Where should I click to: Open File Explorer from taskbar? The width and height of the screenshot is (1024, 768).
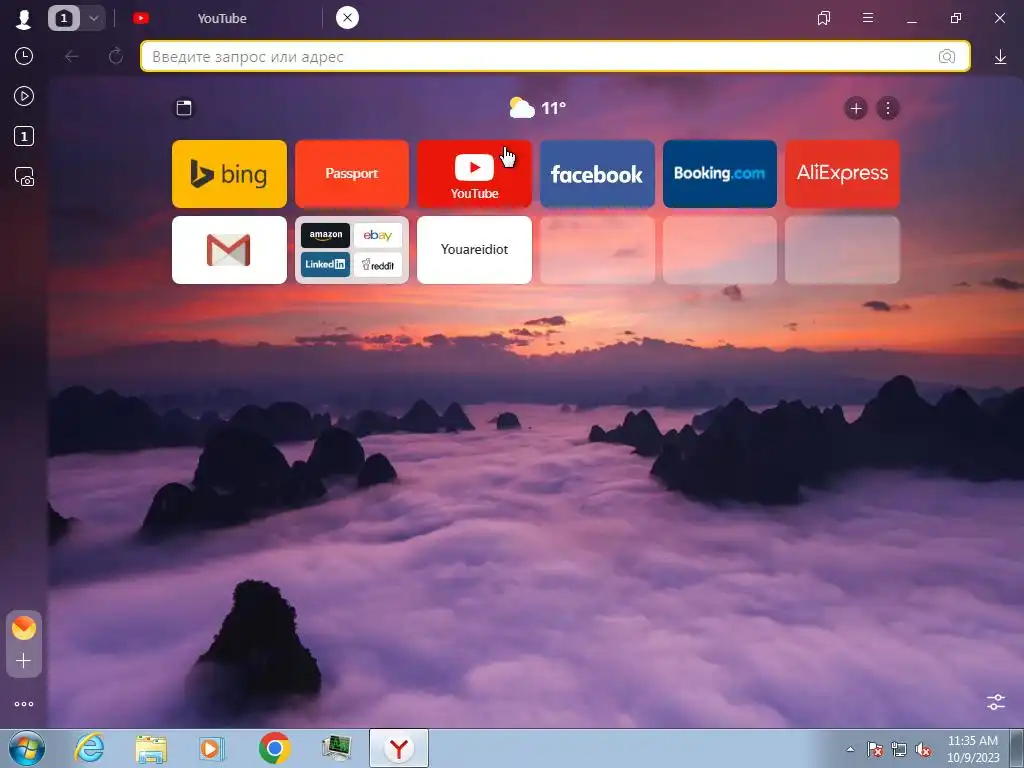click(x=152, y=748)
